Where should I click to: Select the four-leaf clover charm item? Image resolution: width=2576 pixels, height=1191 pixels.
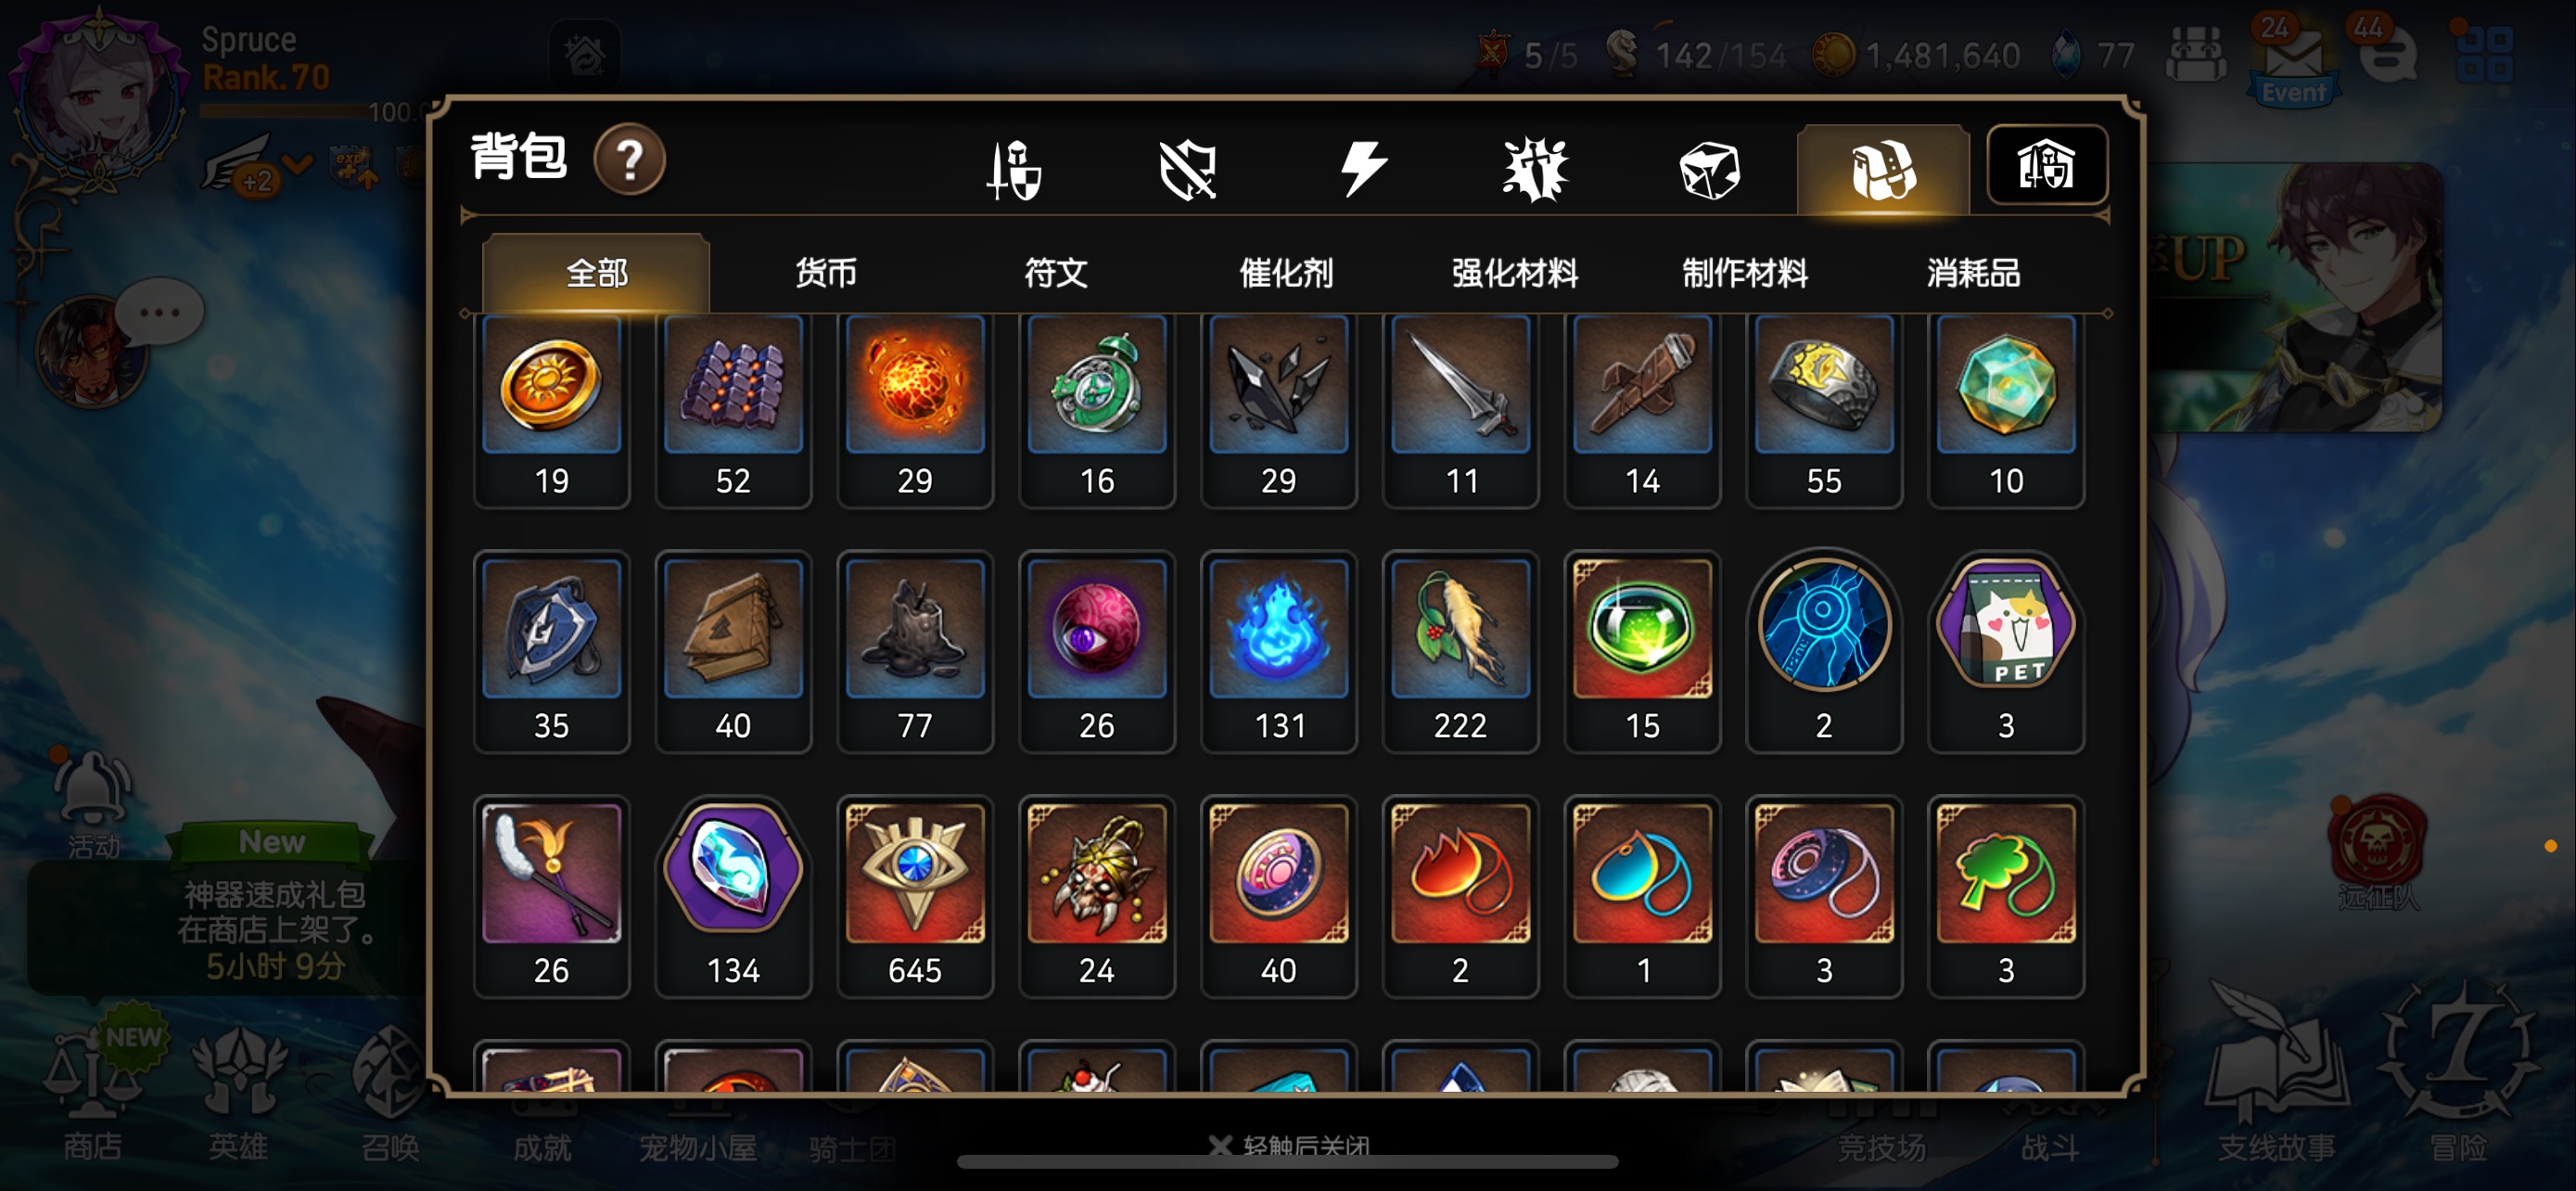2006,896
